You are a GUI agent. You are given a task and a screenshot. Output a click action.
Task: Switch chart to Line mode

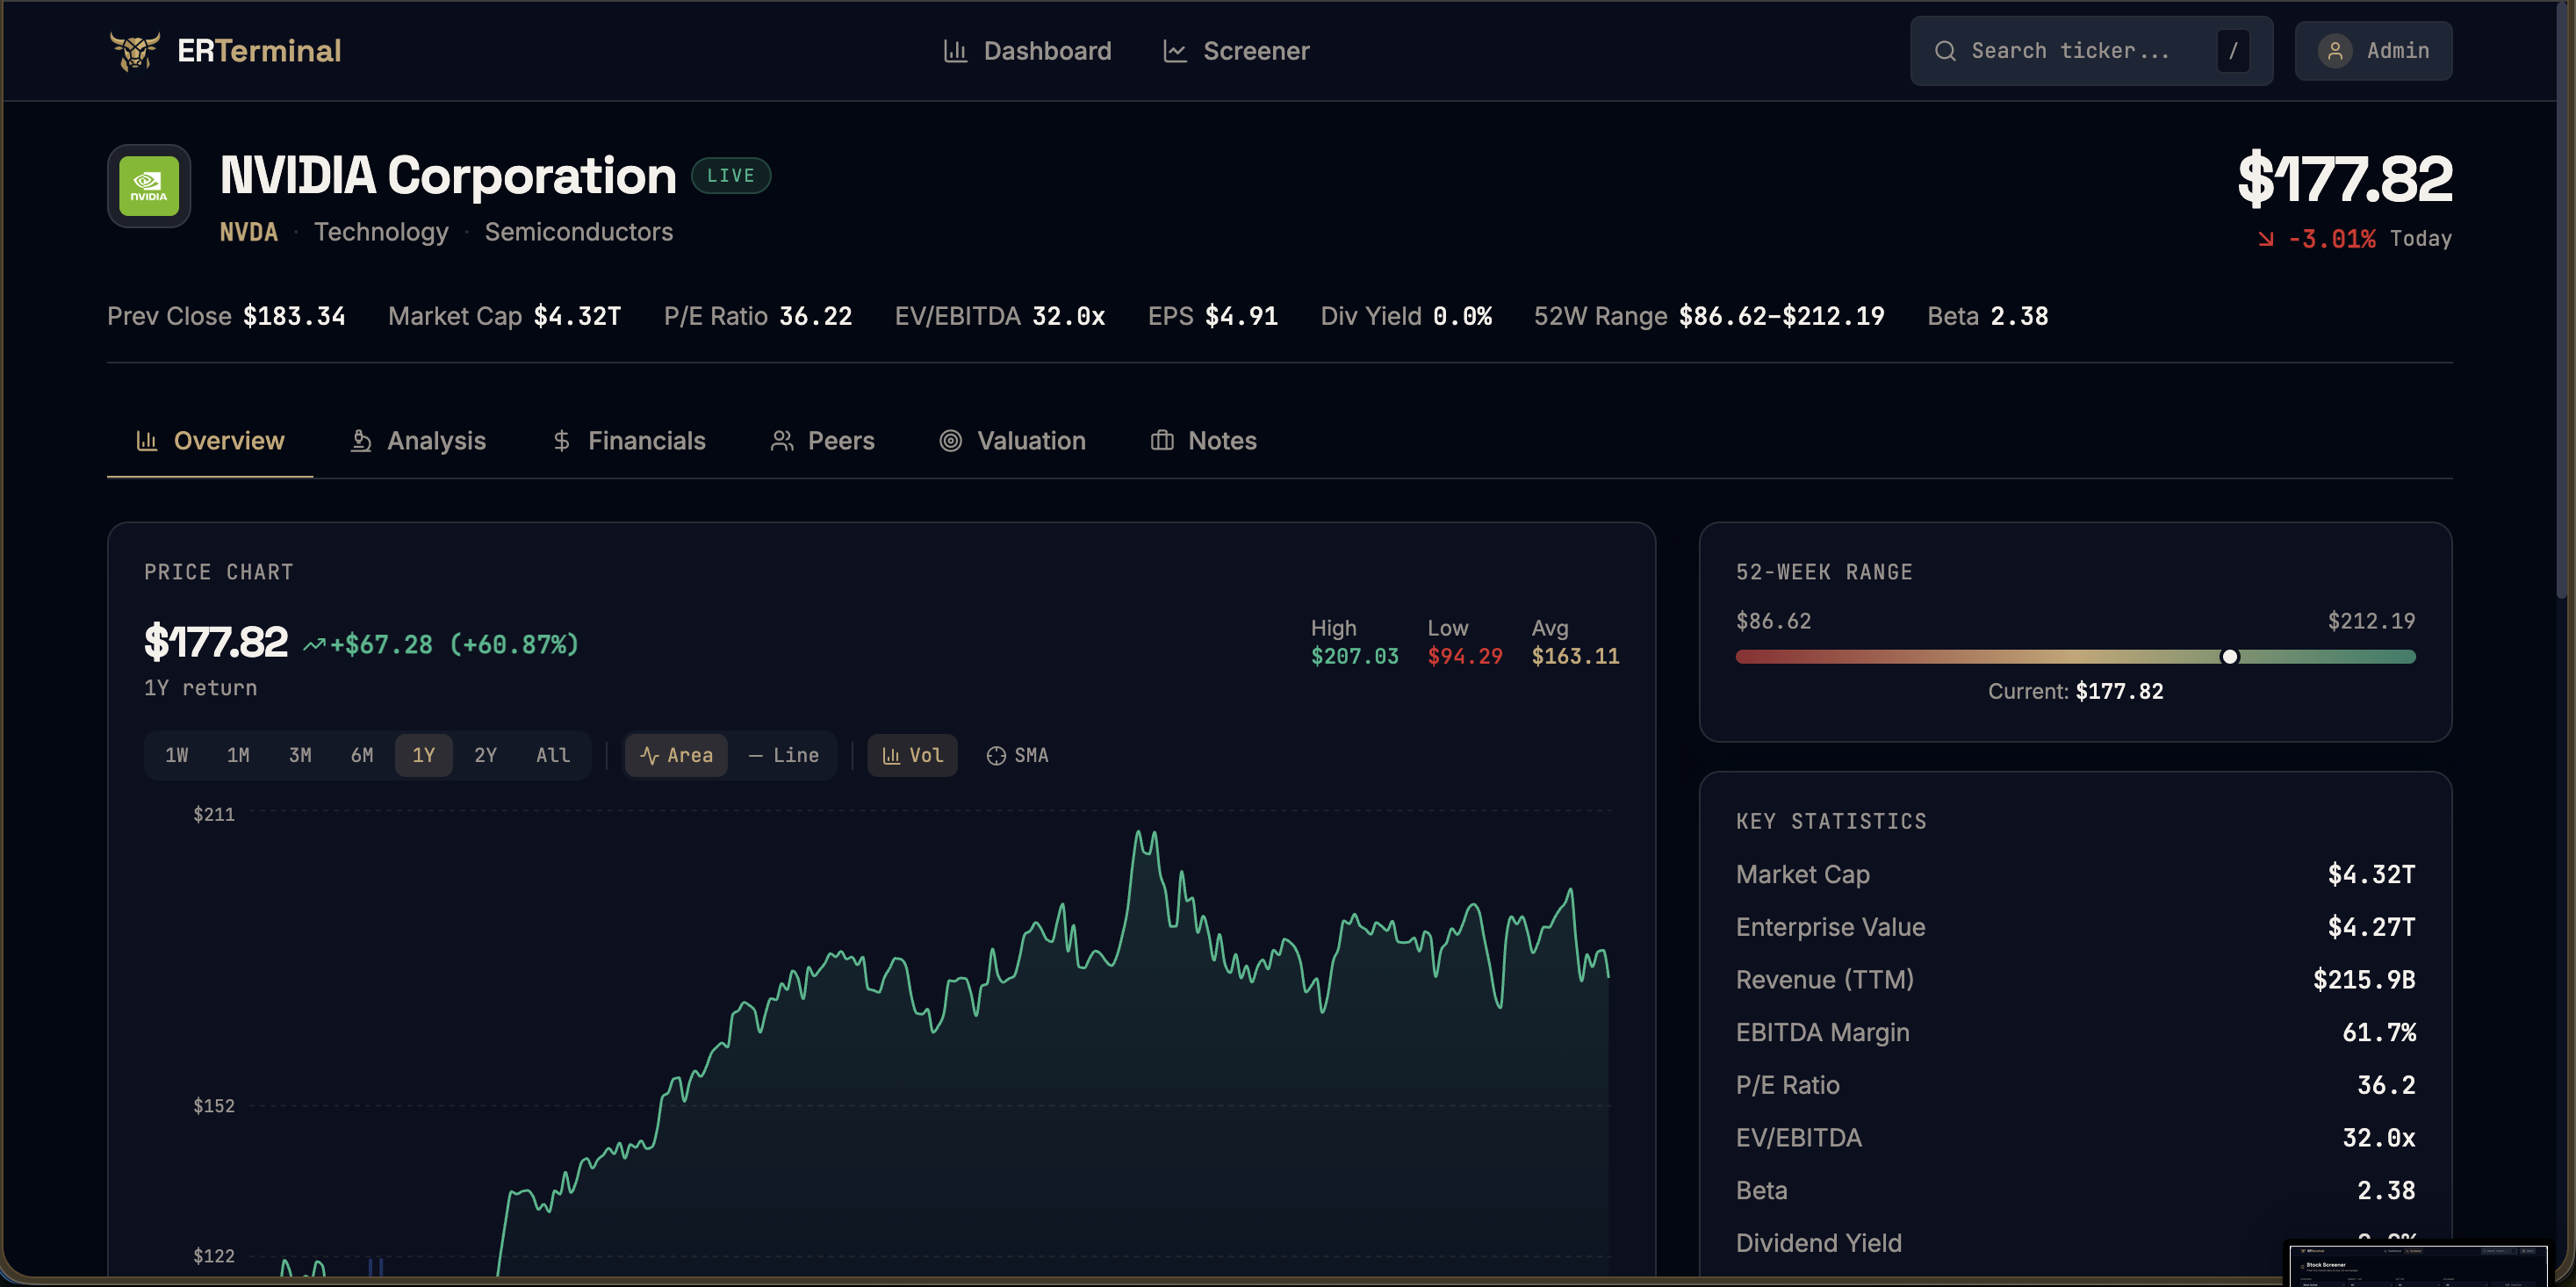tap(783, 755)
